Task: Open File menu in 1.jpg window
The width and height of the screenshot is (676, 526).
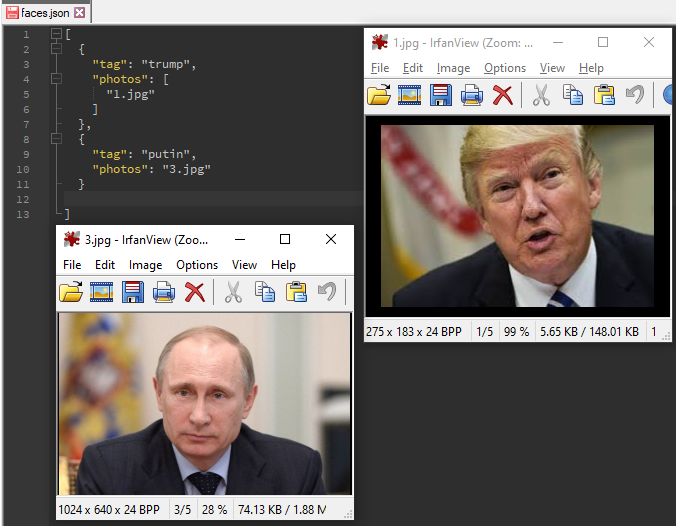Action: [x=380, y=68]
